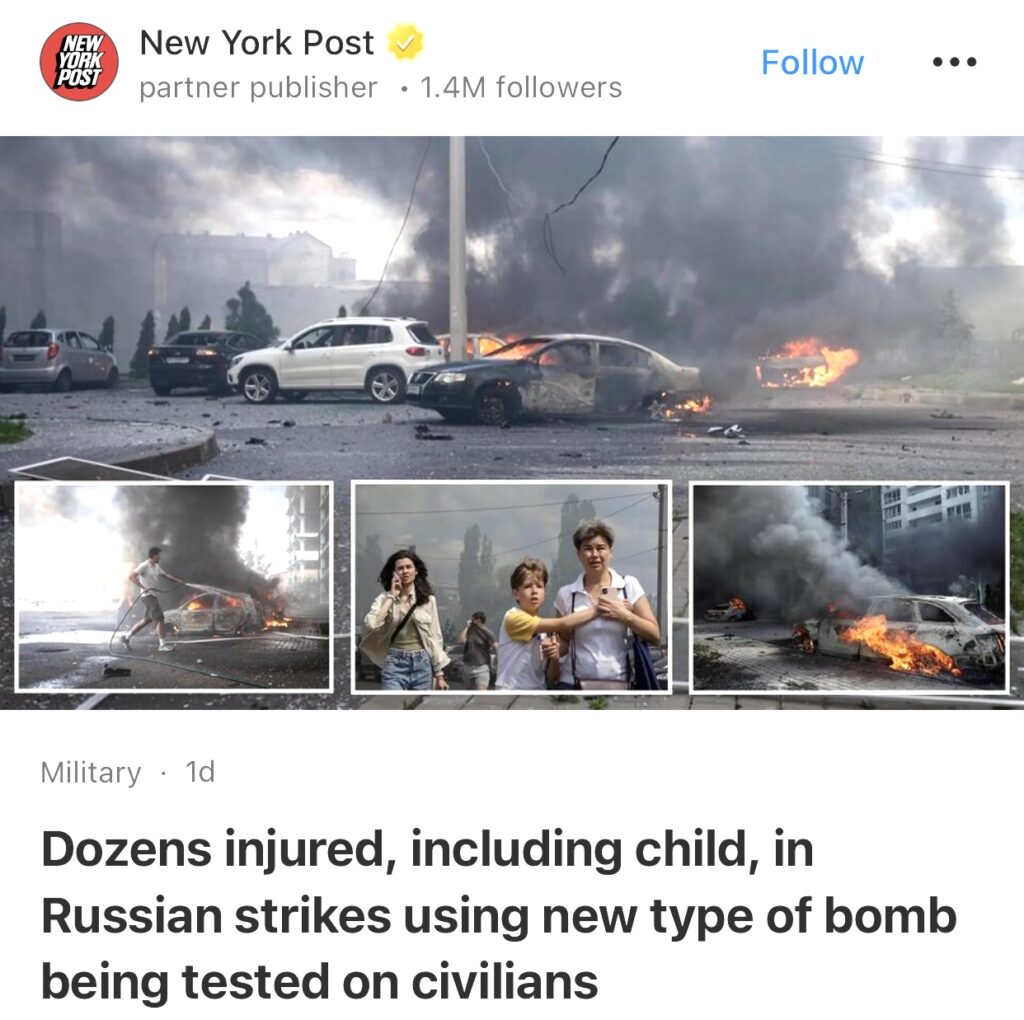Tap the partner publisher label
This screenshot has width=1024, height=1020.
259,88
